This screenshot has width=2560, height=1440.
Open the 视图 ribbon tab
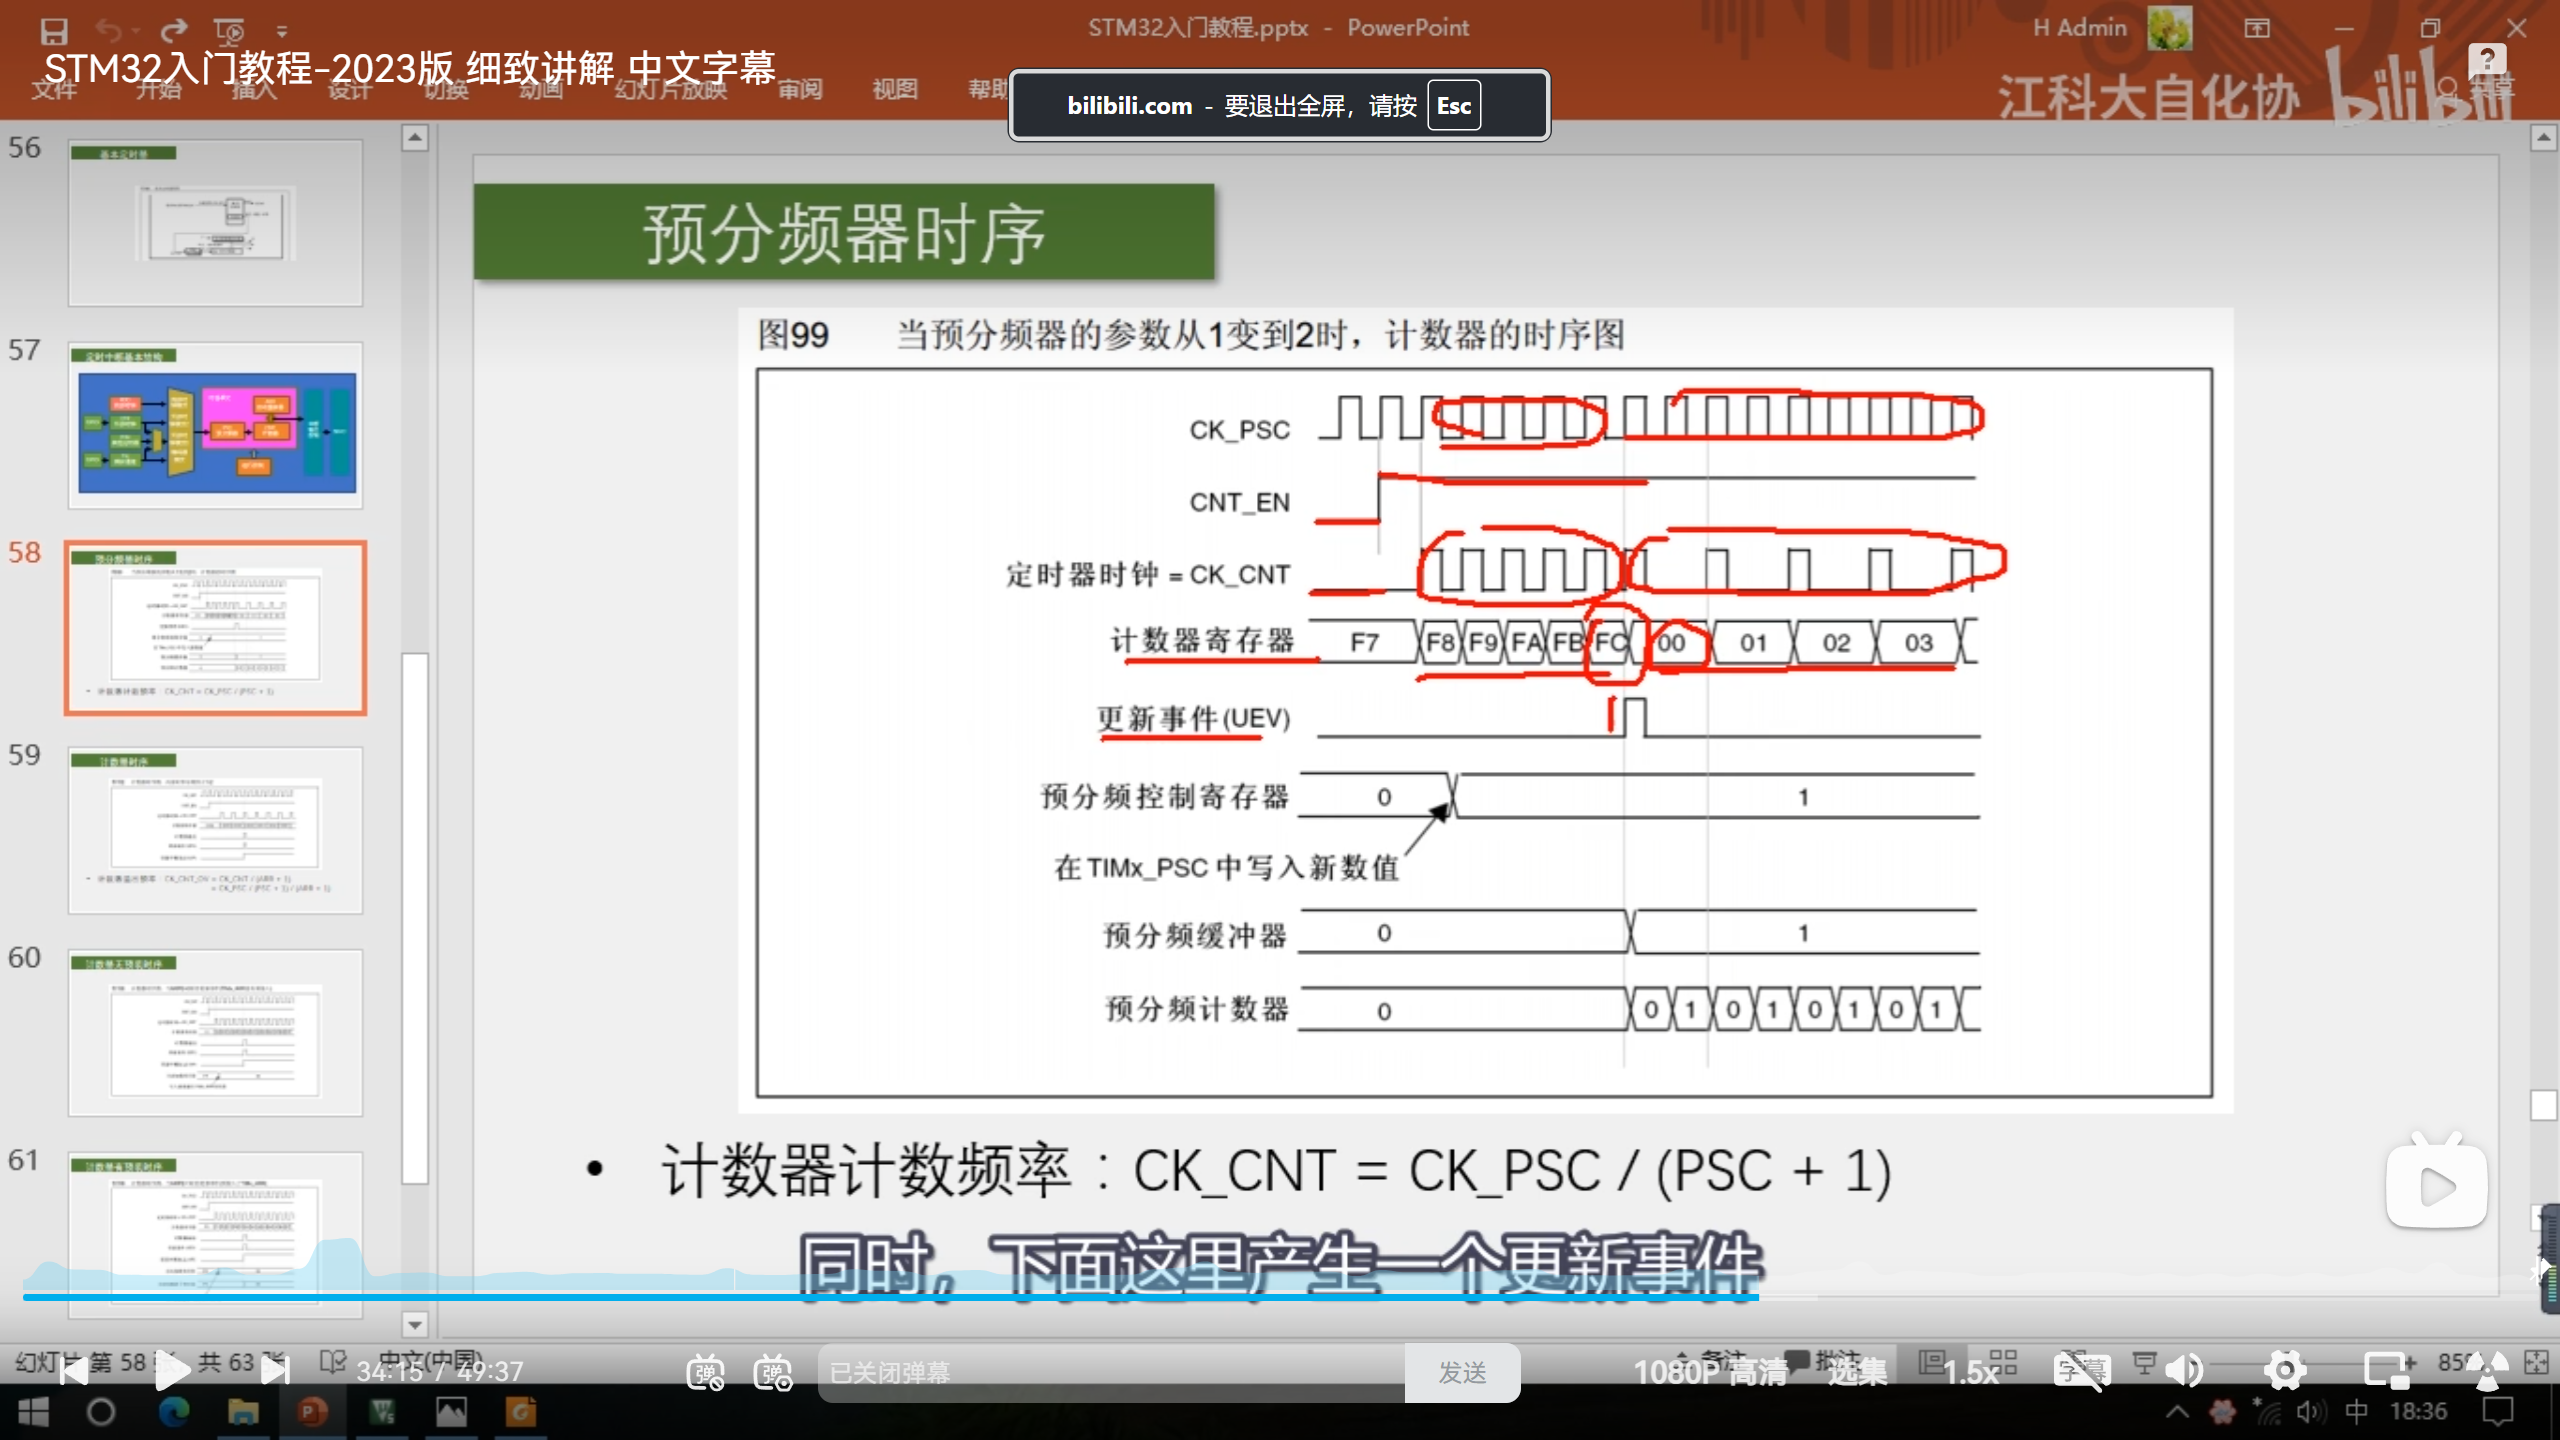(894, 90)
